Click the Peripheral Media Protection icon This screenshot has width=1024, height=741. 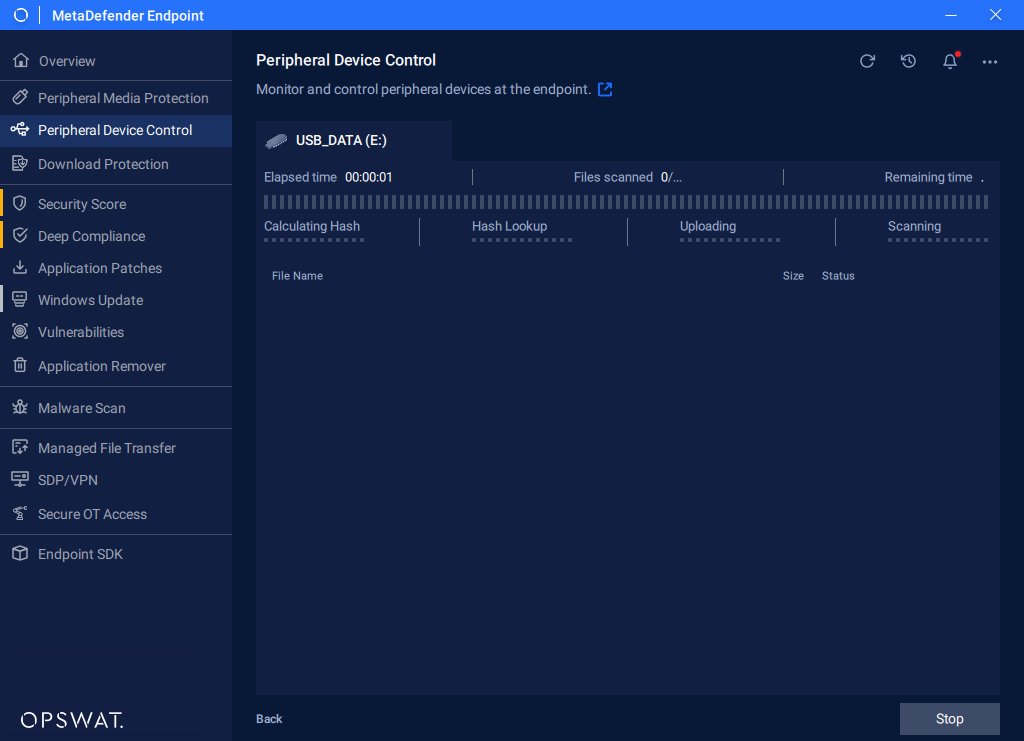(20, 98)
